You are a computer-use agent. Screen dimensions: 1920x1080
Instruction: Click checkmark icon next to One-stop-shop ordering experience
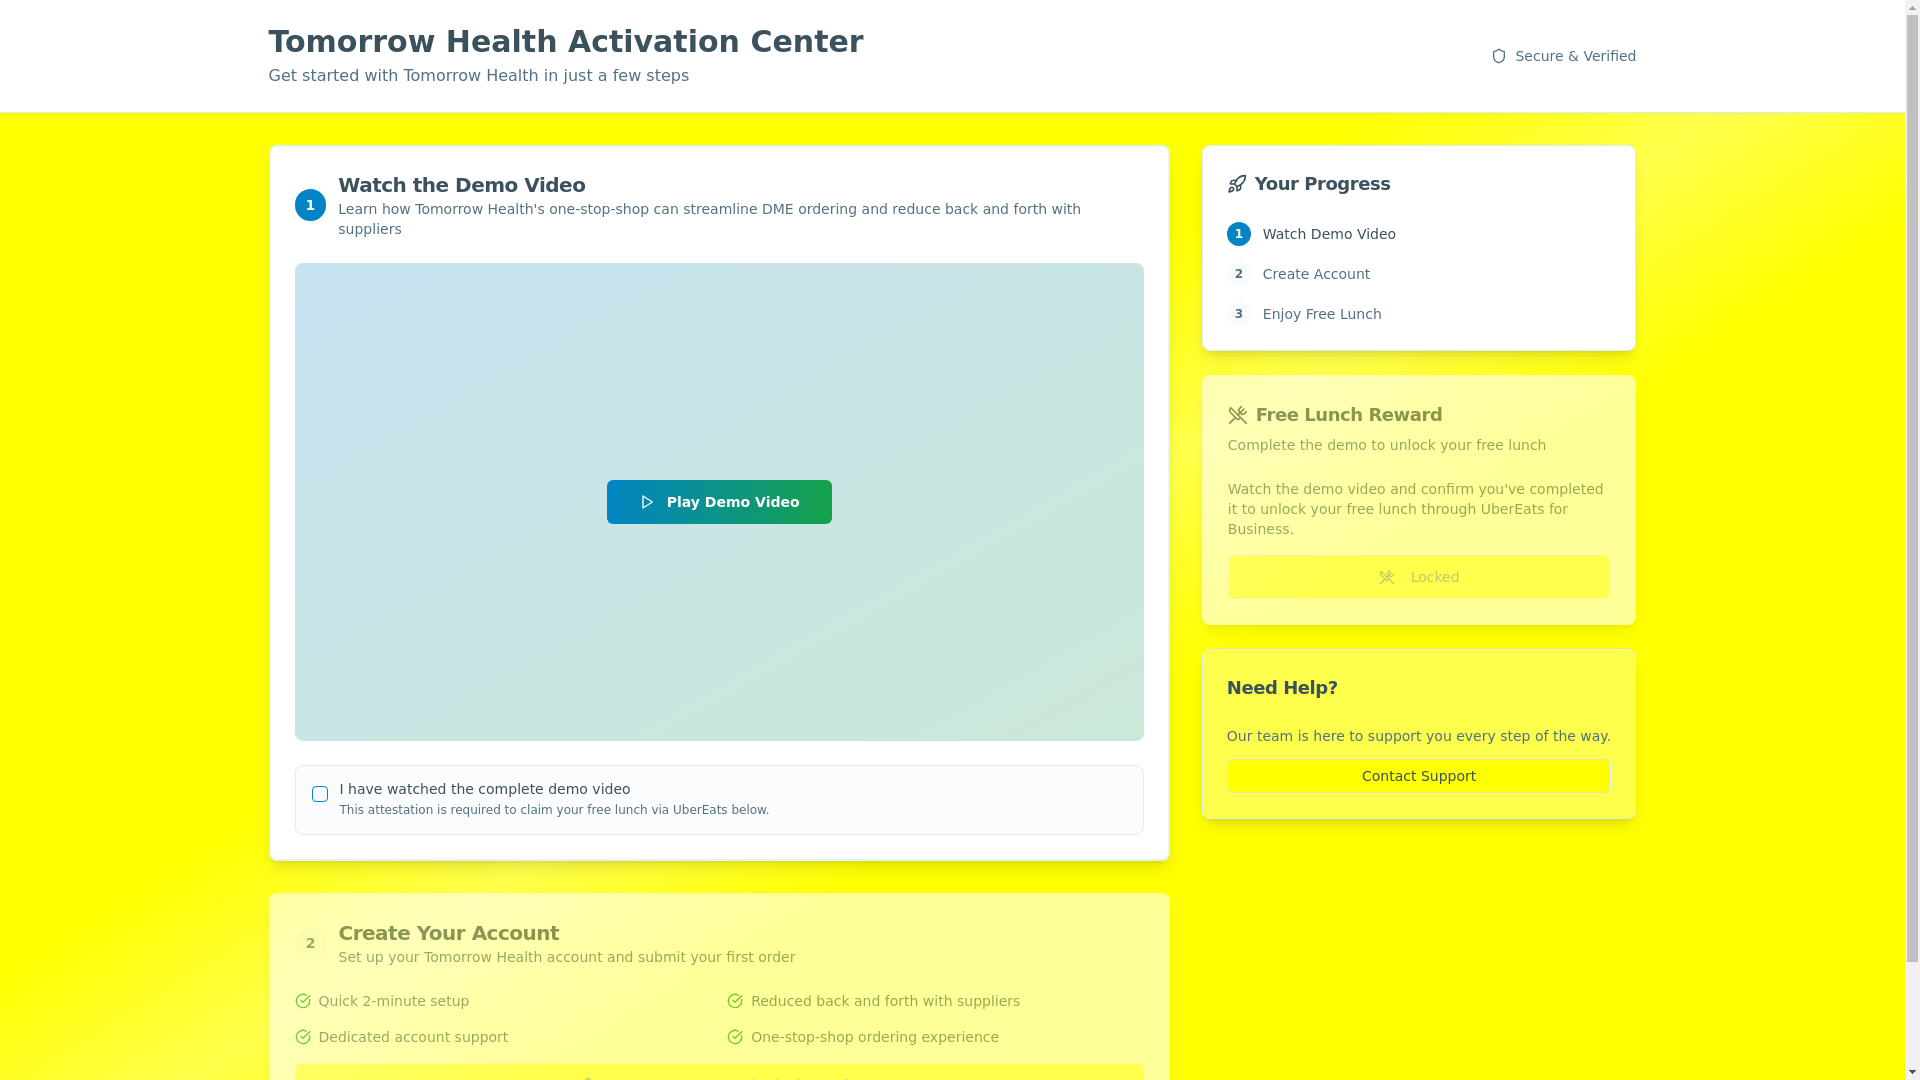pos(735,1037)
